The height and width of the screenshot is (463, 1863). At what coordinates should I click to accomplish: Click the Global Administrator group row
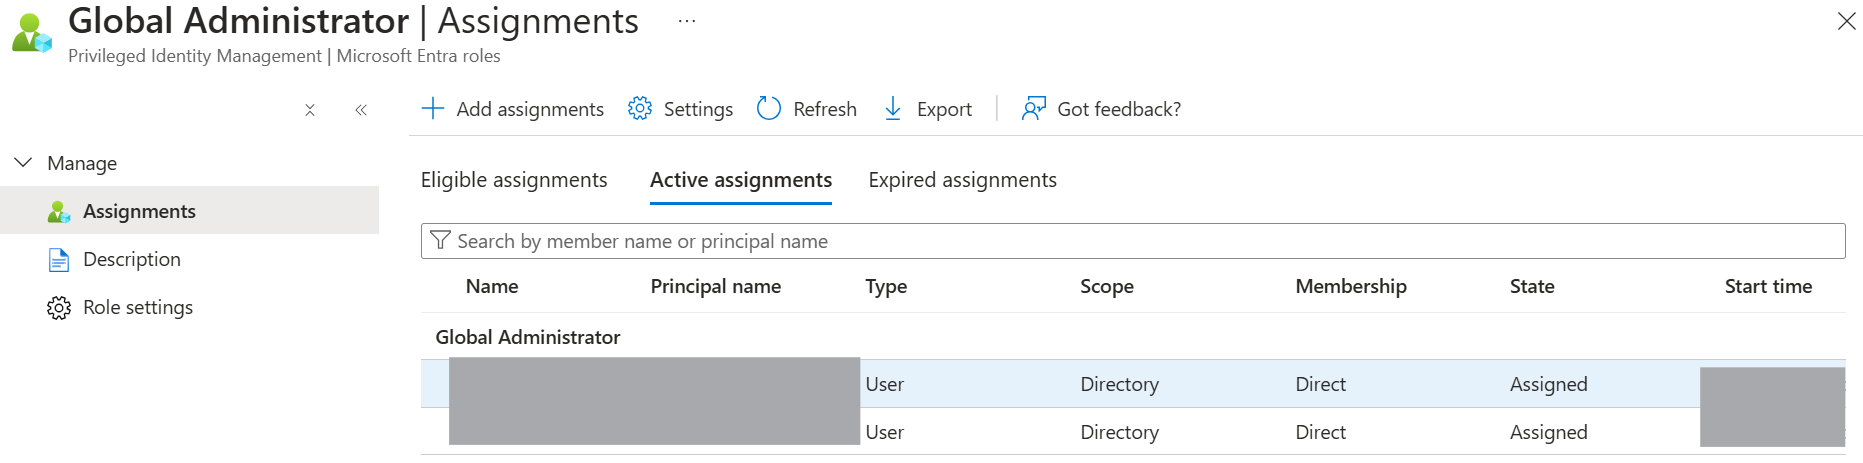(1133, 337)
